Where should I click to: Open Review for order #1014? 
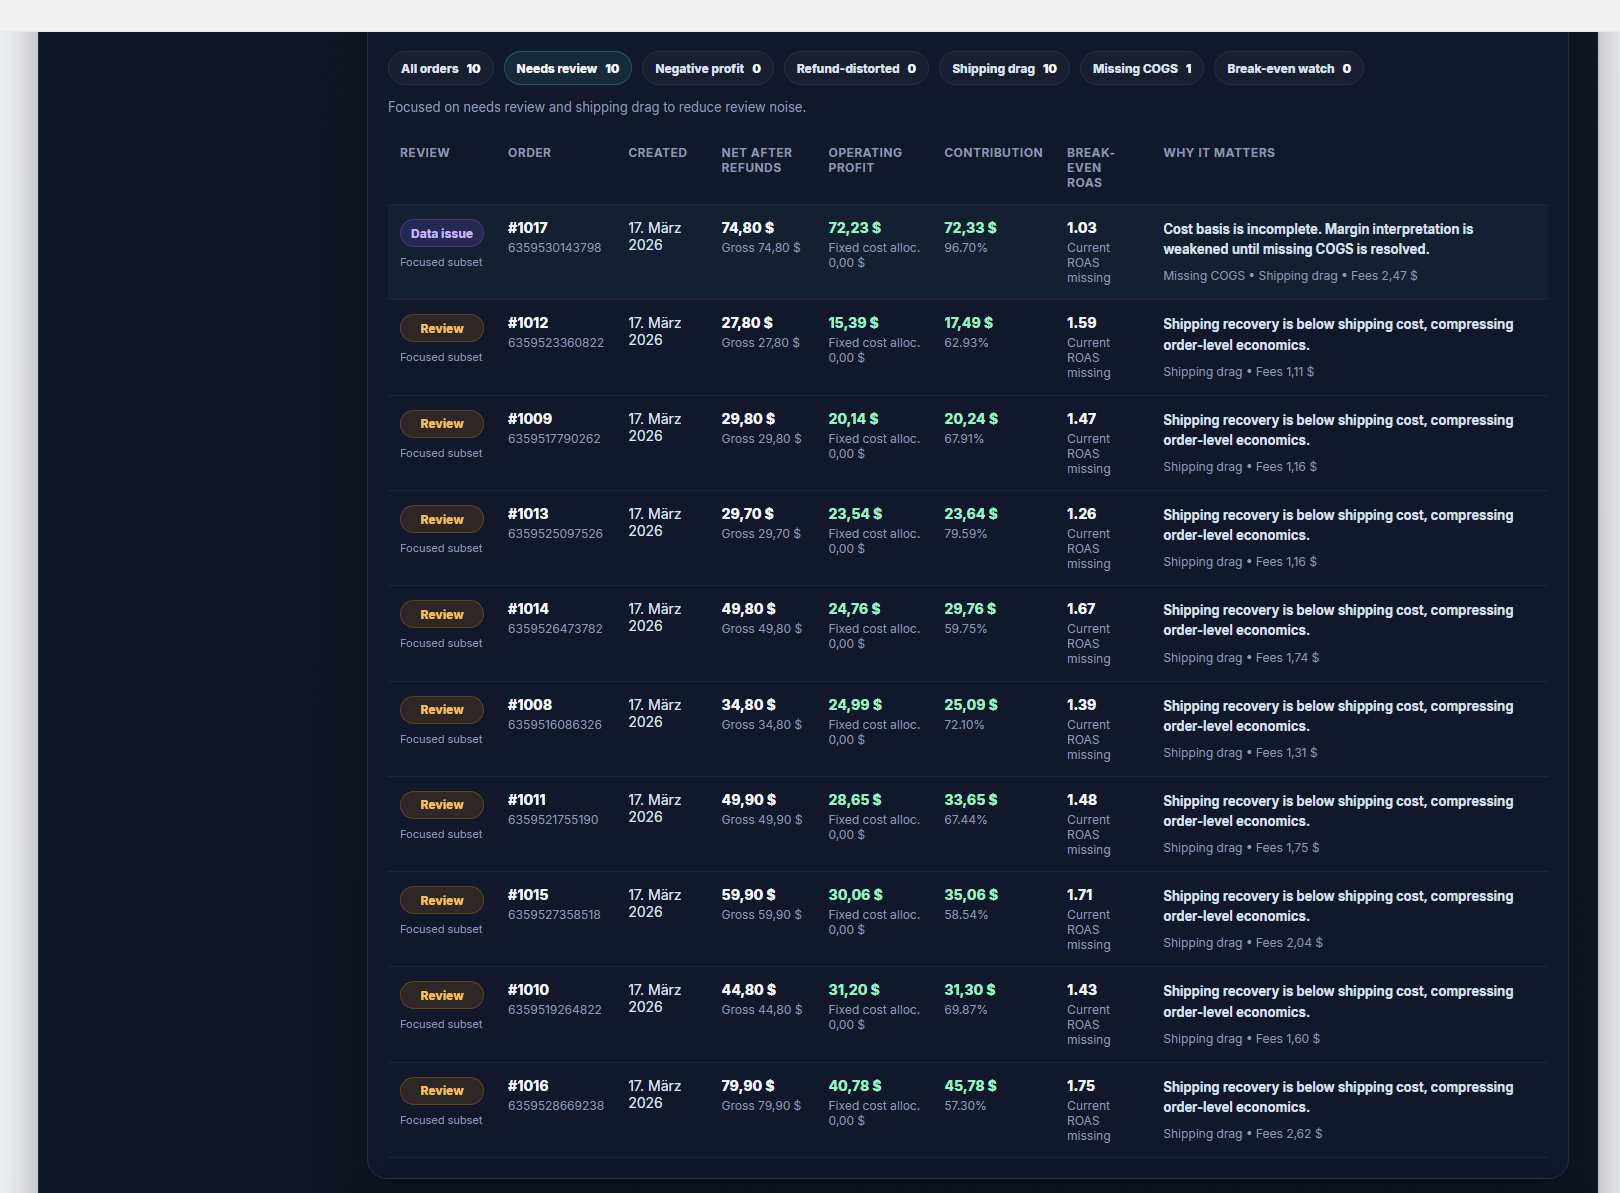click(x=441, y=615)
